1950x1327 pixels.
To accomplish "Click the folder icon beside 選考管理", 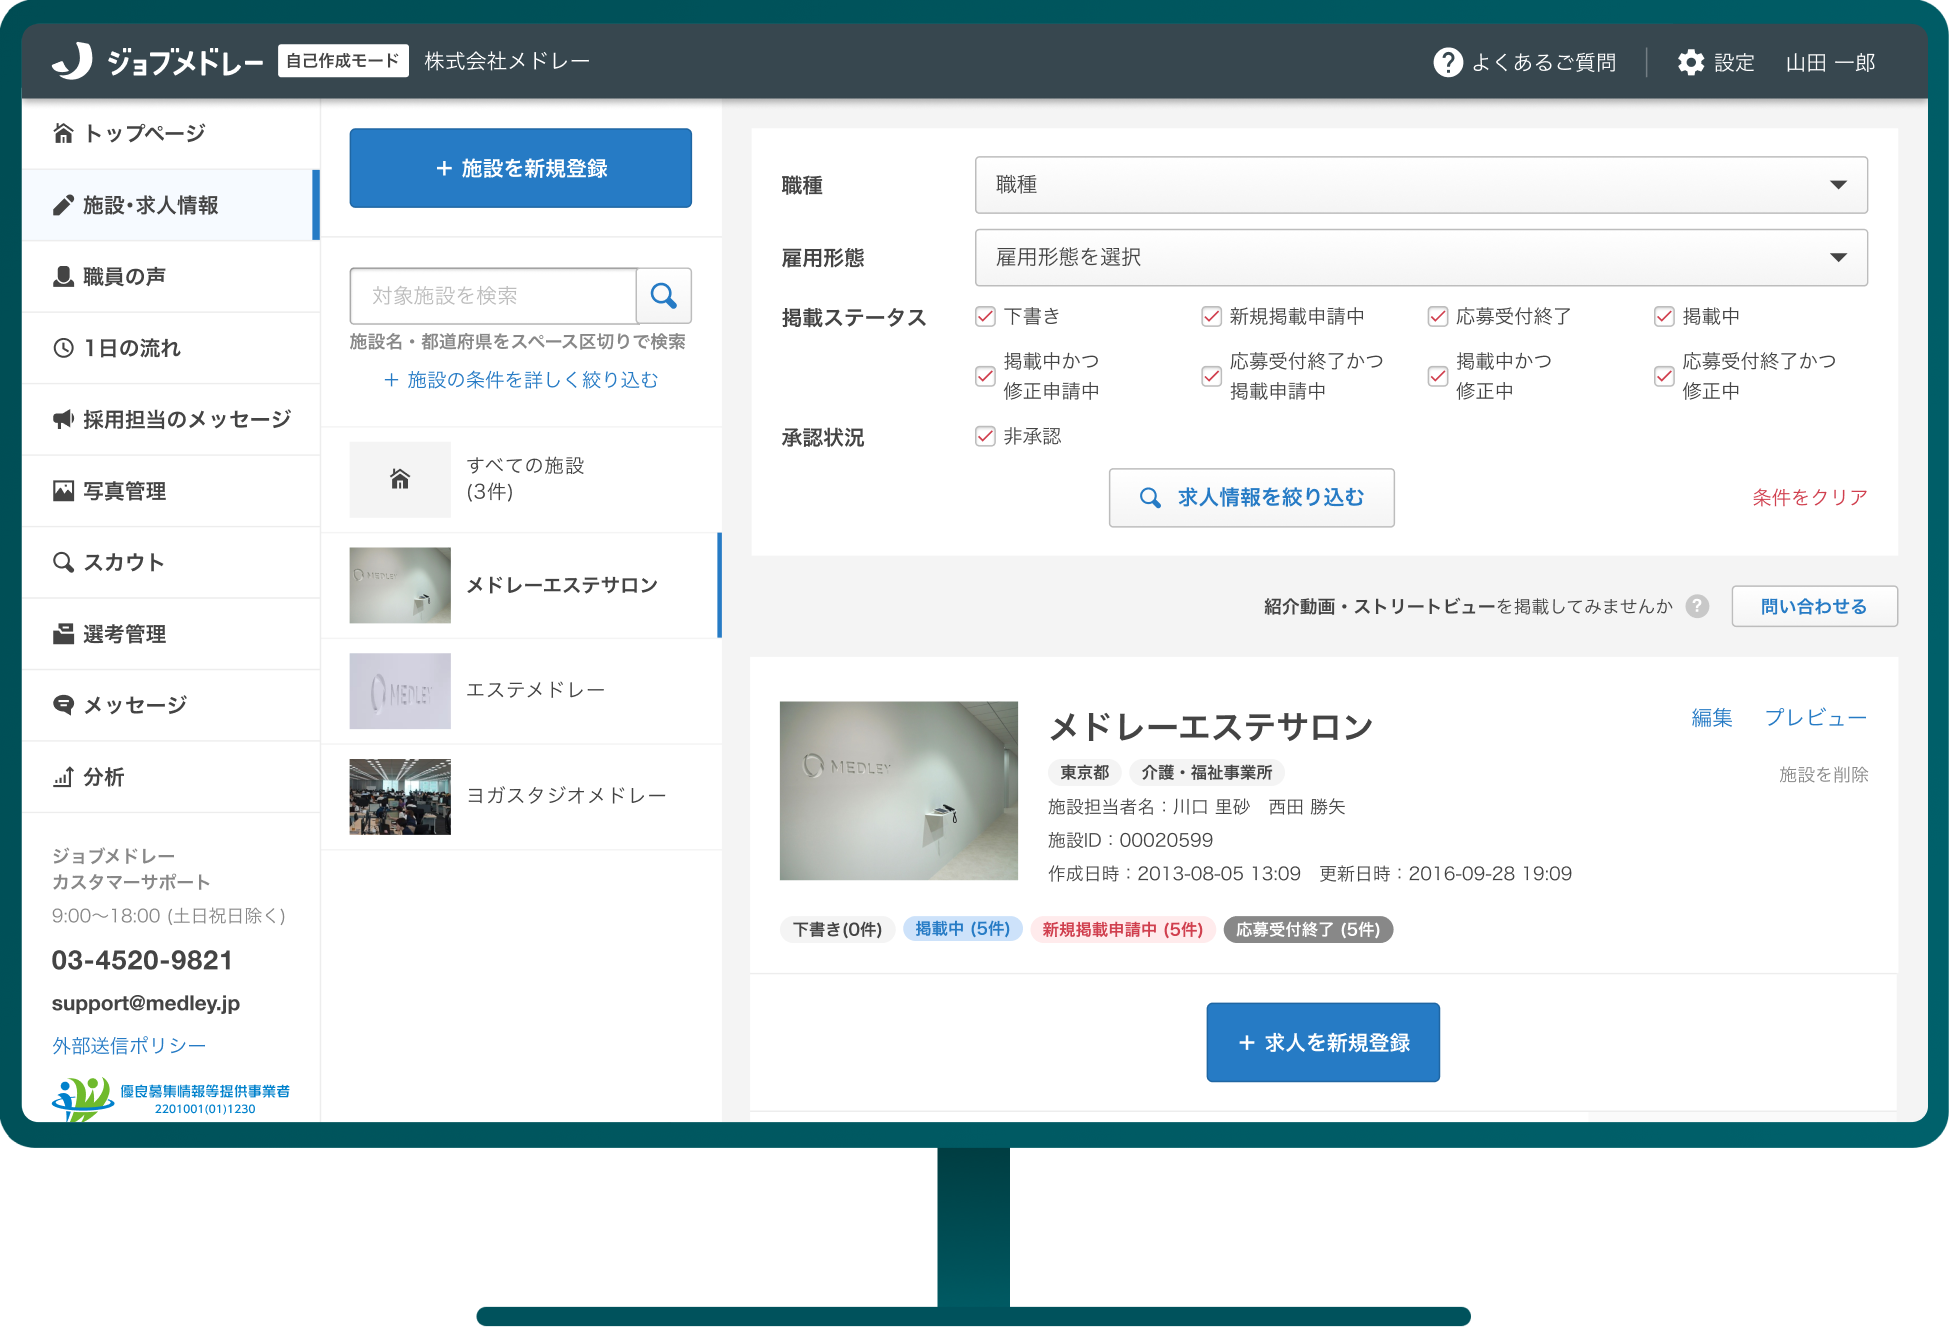I will click(x=63, y=634).
